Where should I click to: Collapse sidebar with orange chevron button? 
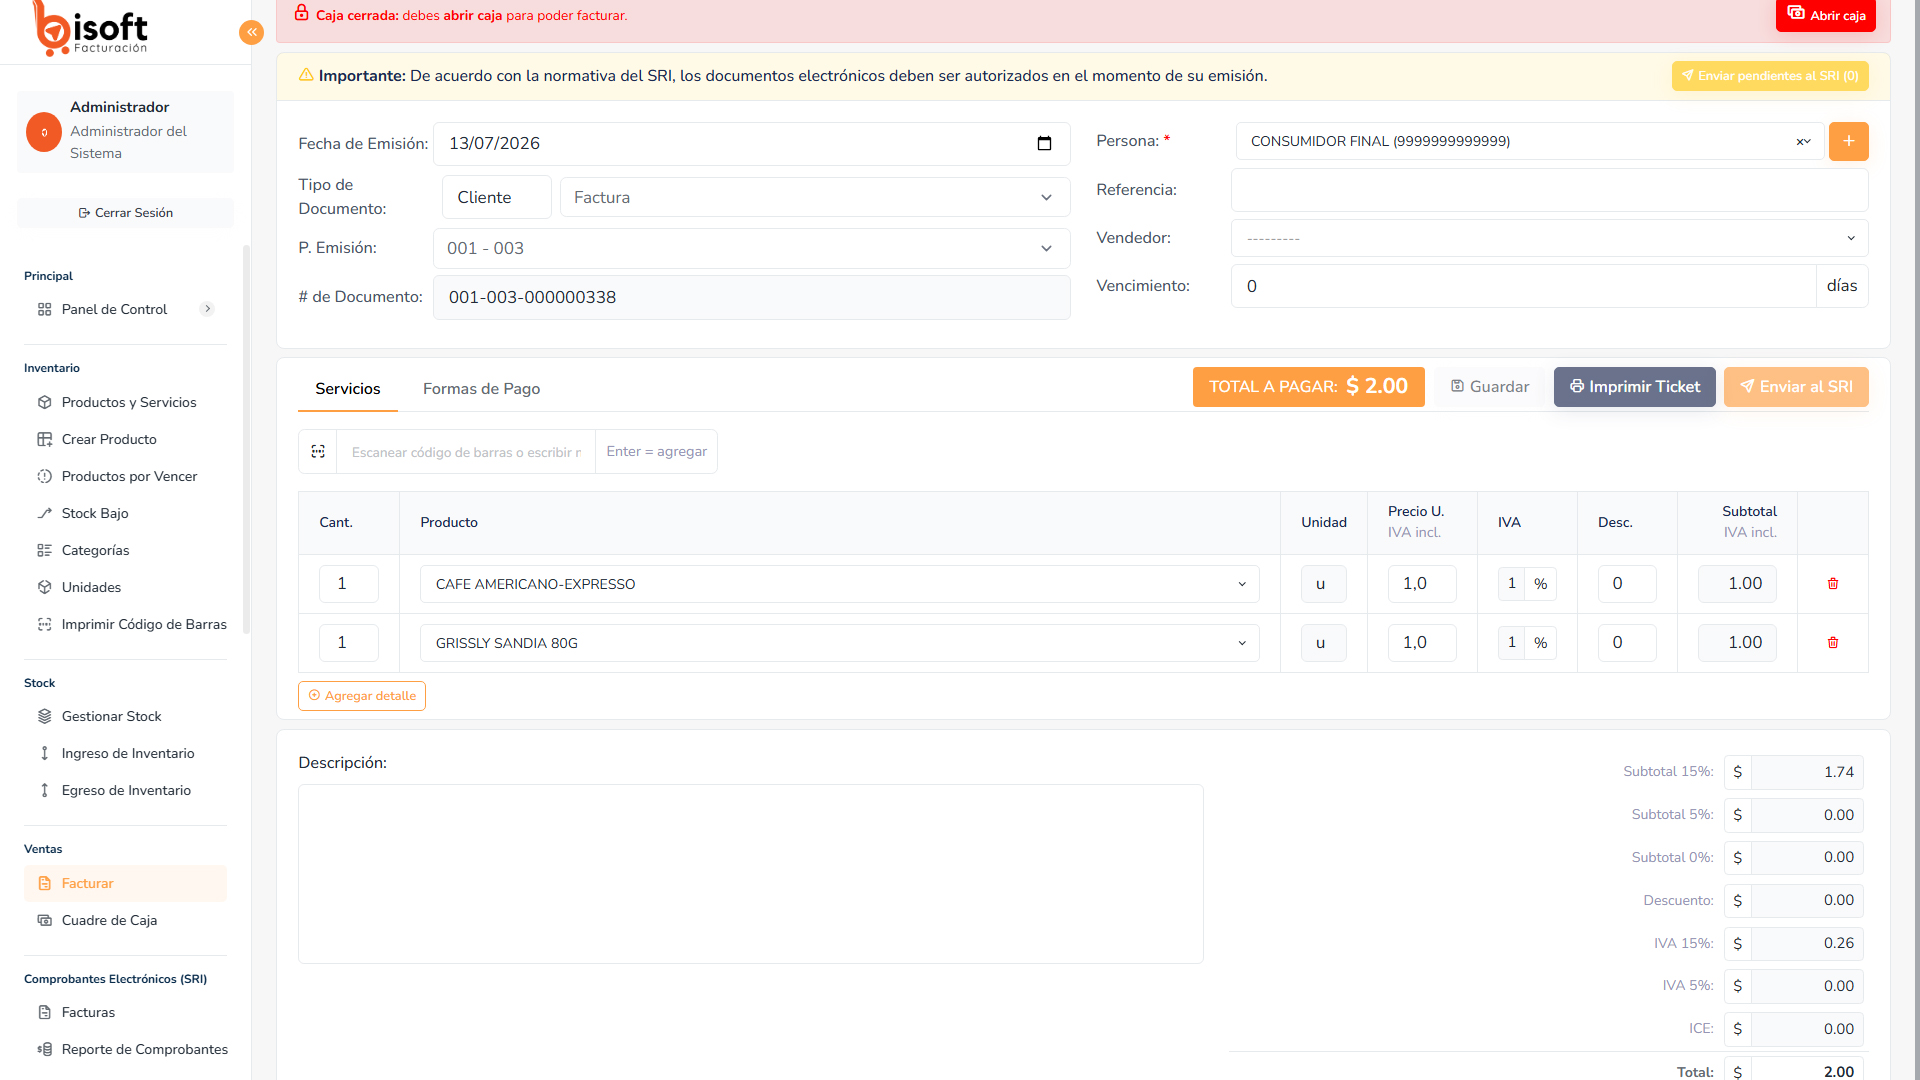pos(251,33)
